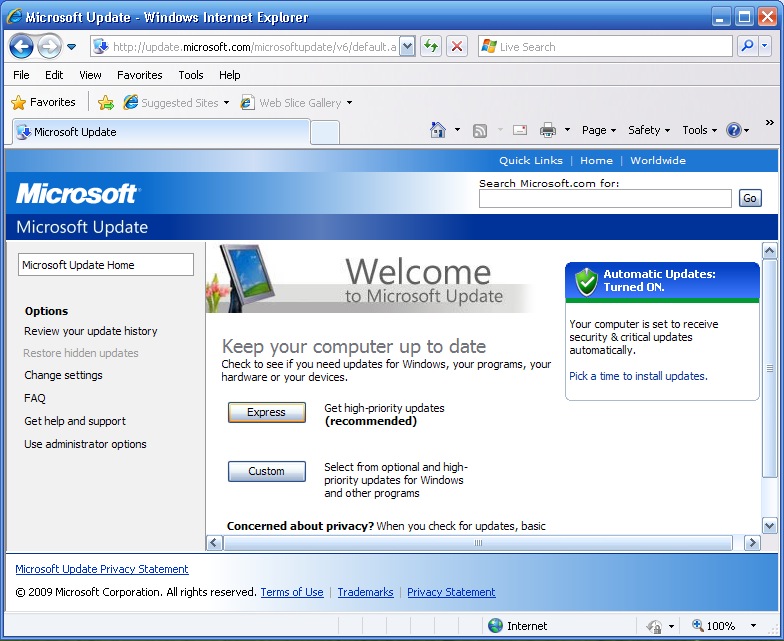Click Pick a time to install updates
The height and width of the screenshot is (641, 784).
click(638, 376)
